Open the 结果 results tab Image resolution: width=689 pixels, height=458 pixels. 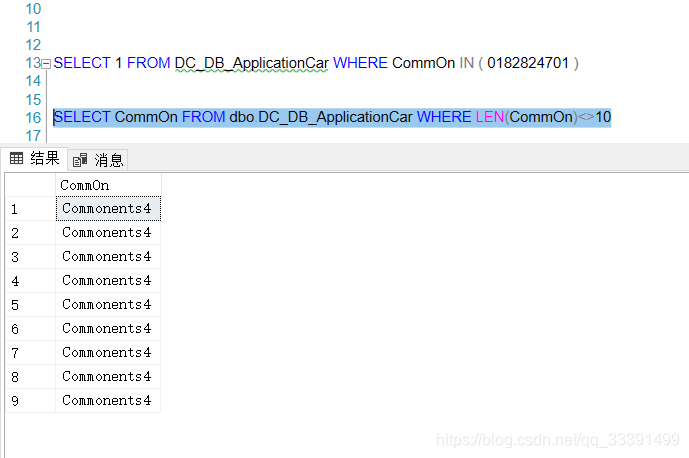tap(34, 158)
